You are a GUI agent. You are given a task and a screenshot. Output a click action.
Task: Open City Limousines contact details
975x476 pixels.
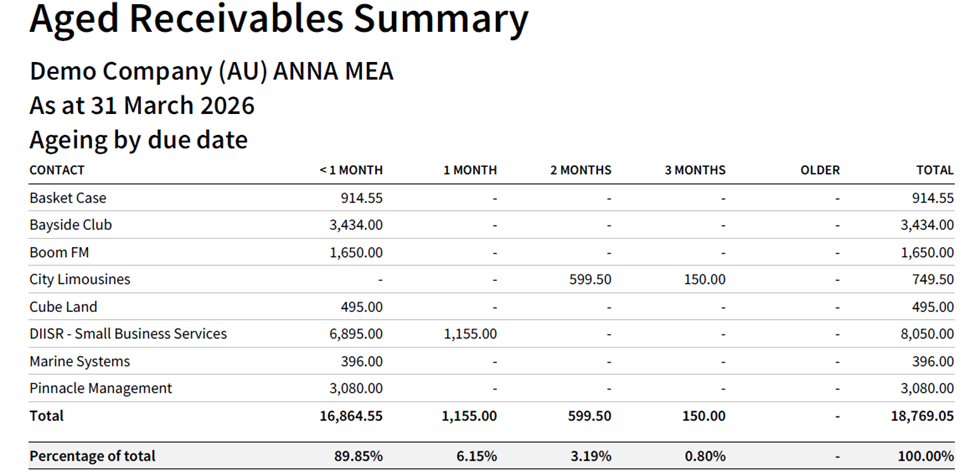click(80, 279)
